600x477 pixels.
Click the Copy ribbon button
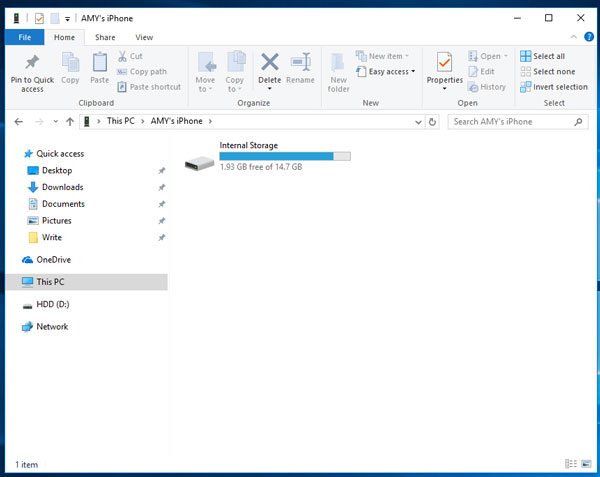(x=70, y=68)
